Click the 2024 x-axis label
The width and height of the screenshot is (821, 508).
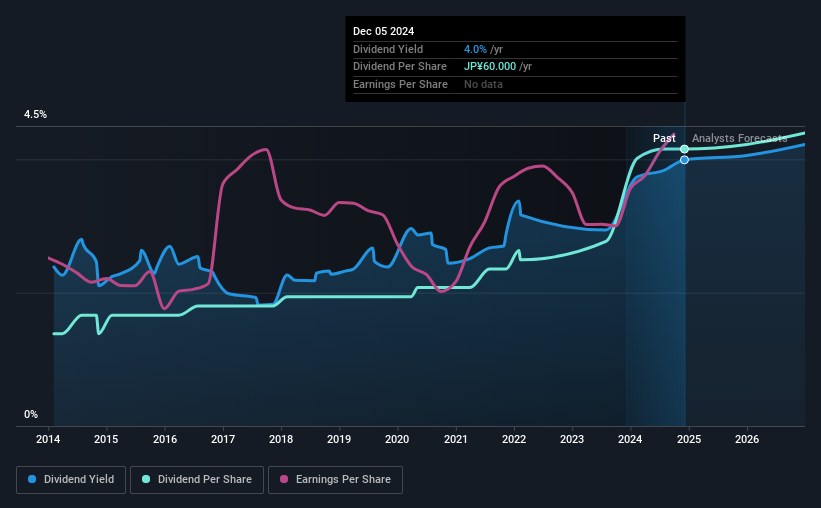(x=630, y=439)
